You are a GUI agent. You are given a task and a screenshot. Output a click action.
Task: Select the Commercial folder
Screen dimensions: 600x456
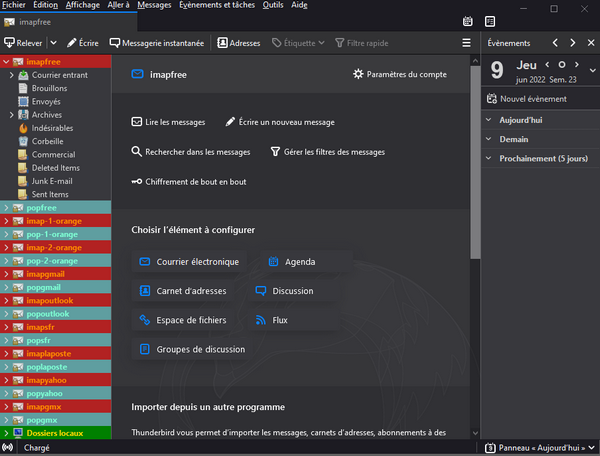(x=55, y=155)
